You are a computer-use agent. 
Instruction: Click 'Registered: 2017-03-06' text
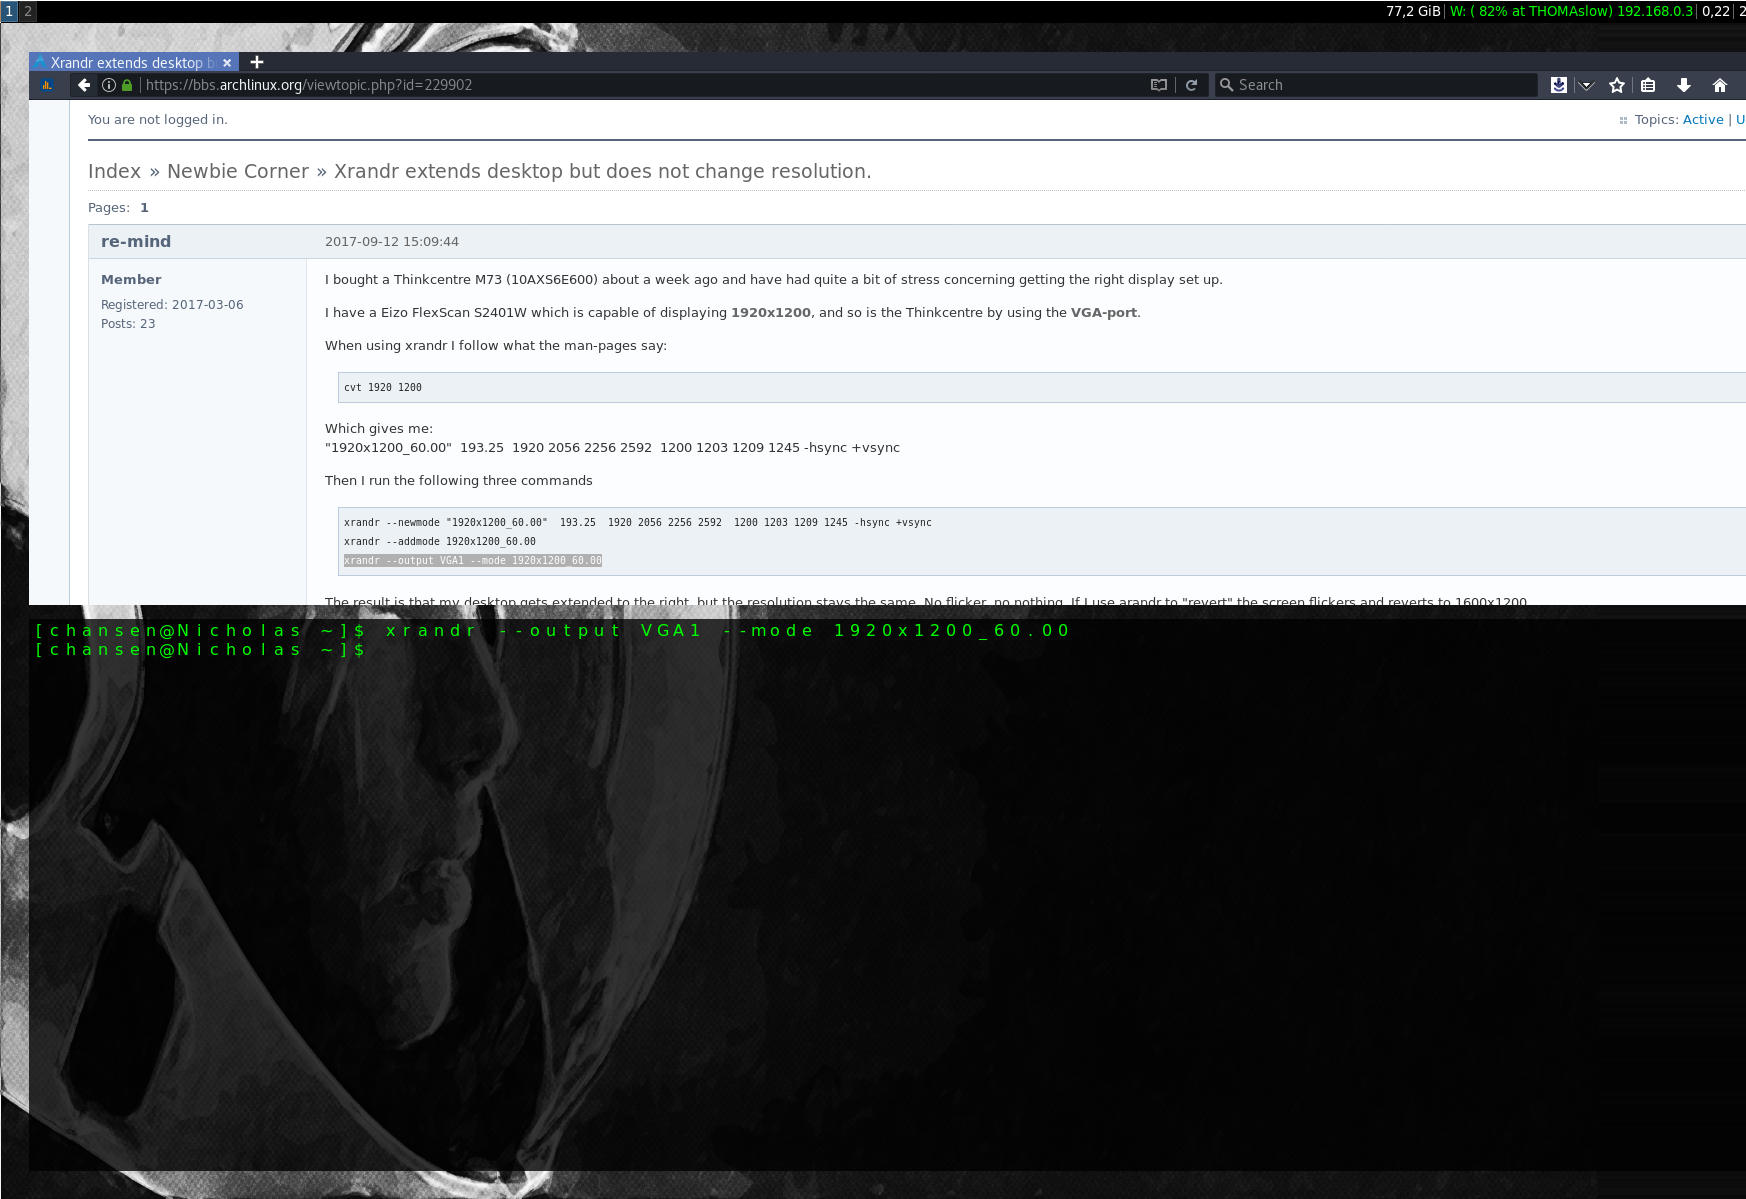pos(172,304)
